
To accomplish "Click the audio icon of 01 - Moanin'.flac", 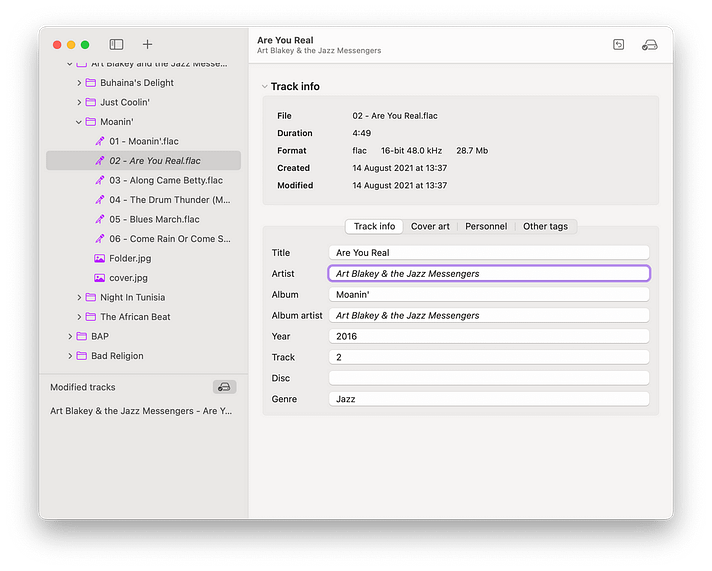I will (x=99, y=141).
